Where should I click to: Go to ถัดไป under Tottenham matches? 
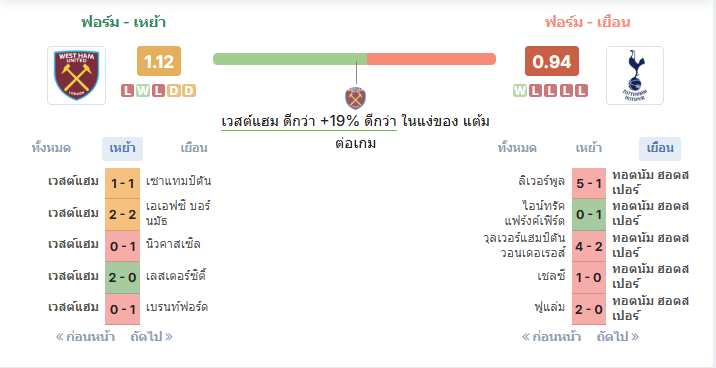[x=617, y=337]
